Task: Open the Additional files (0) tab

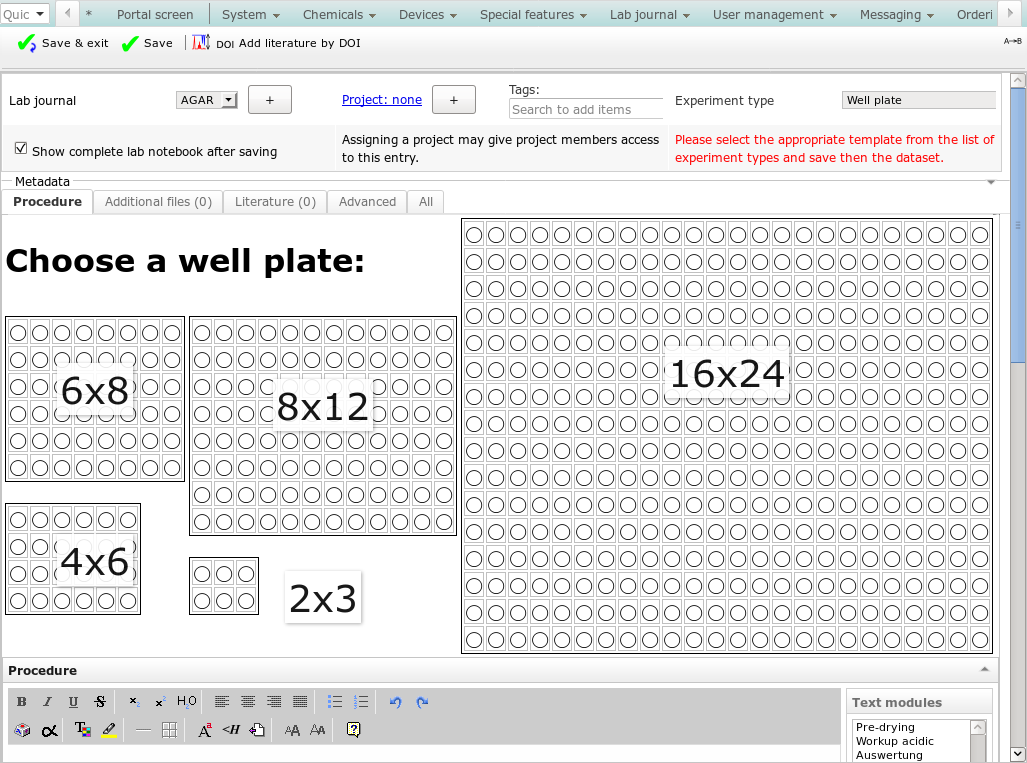Action: point(158,202)
